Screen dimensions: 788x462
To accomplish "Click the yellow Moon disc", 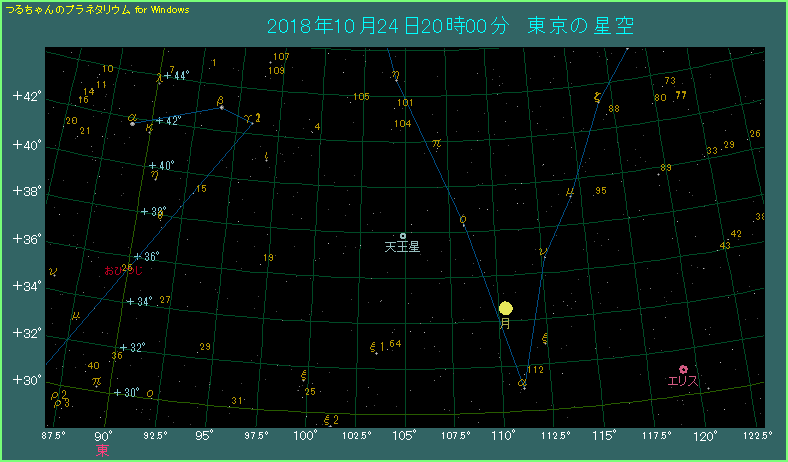I will point(506,308).
